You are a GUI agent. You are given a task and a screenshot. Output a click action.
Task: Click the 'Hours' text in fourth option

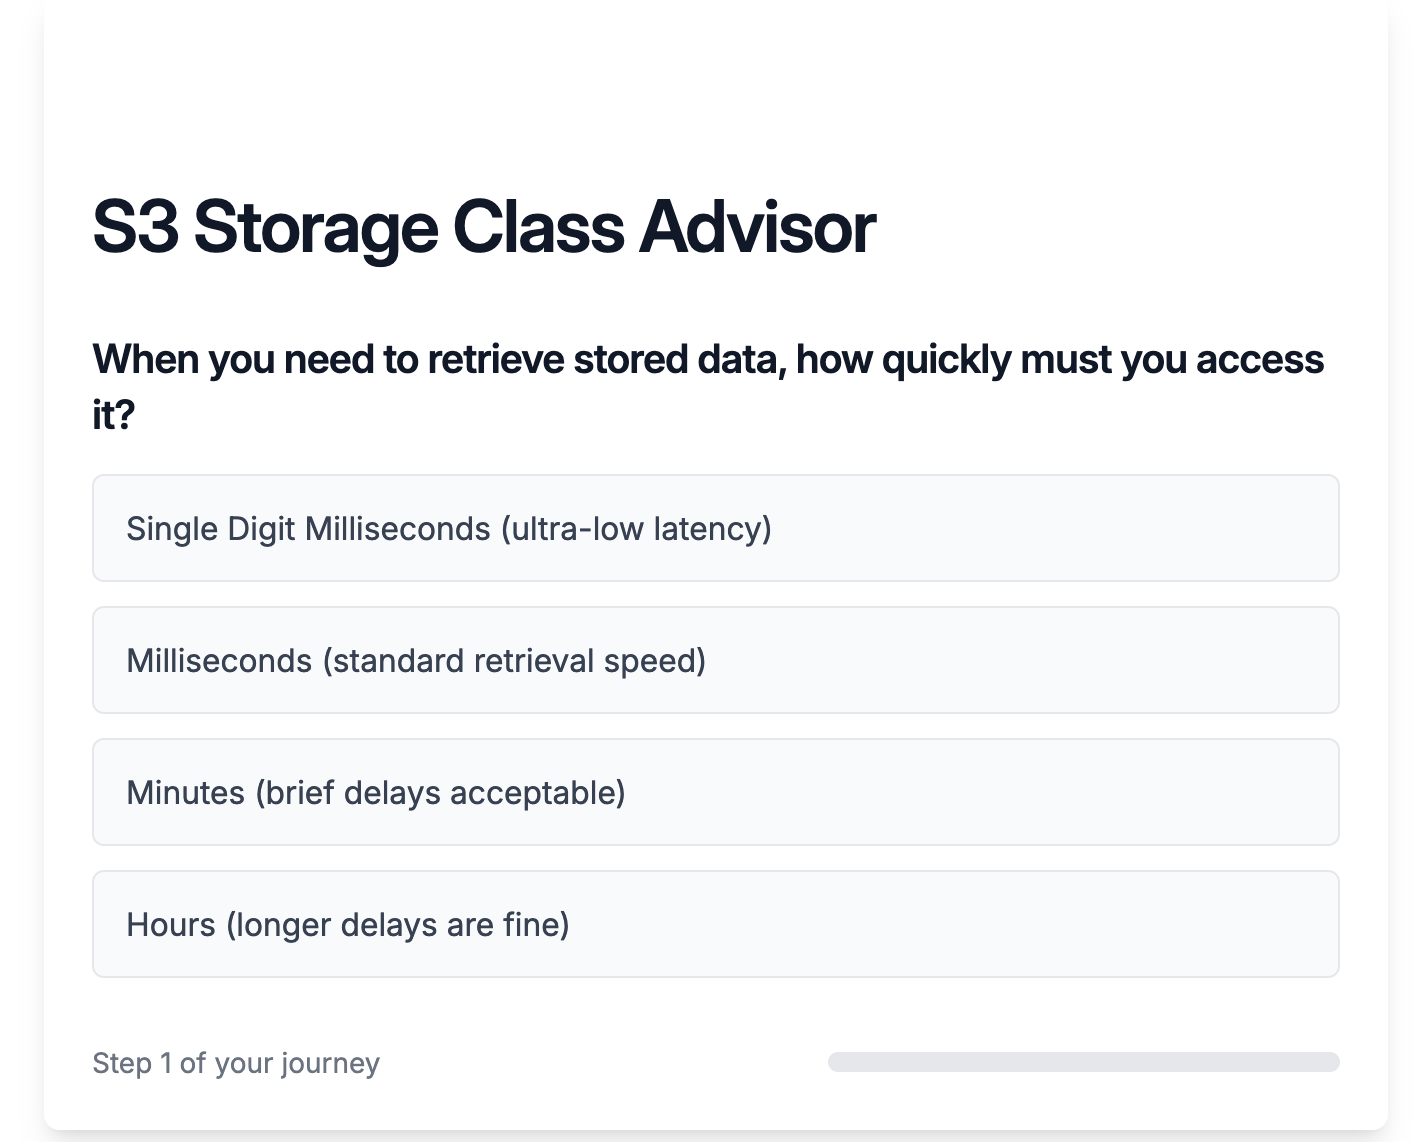click(171, 925)
